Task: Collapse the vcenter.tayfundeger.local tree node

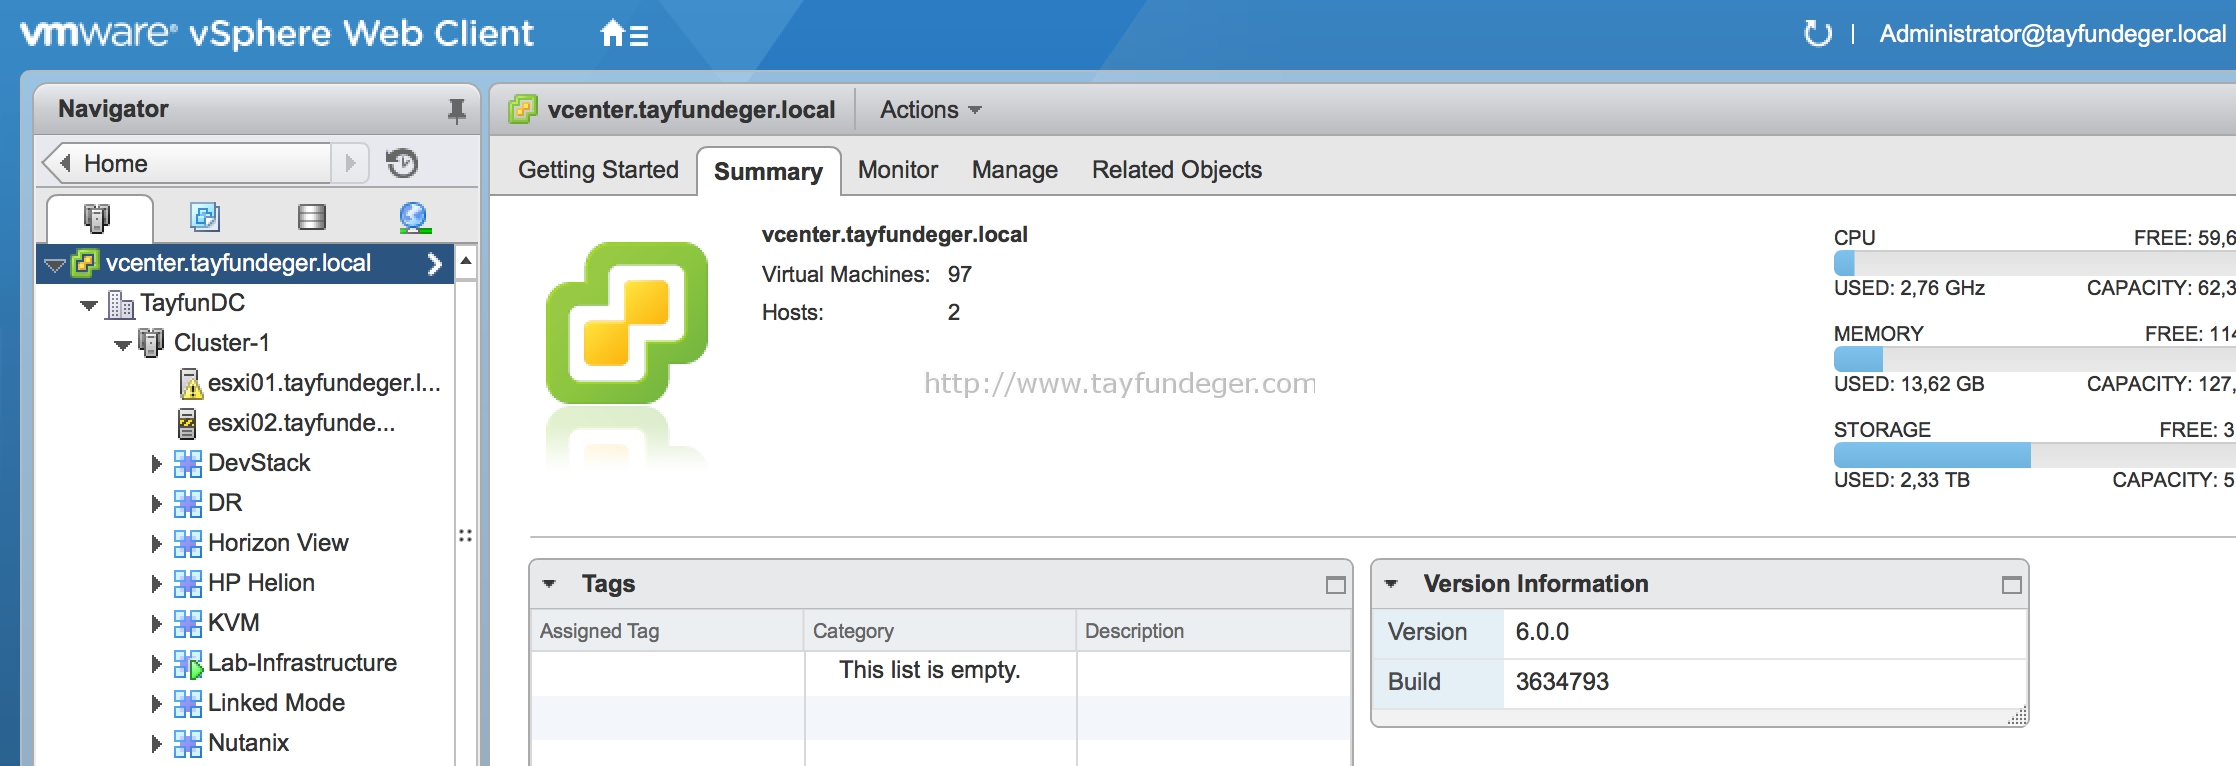Action: tap(55, 265)
